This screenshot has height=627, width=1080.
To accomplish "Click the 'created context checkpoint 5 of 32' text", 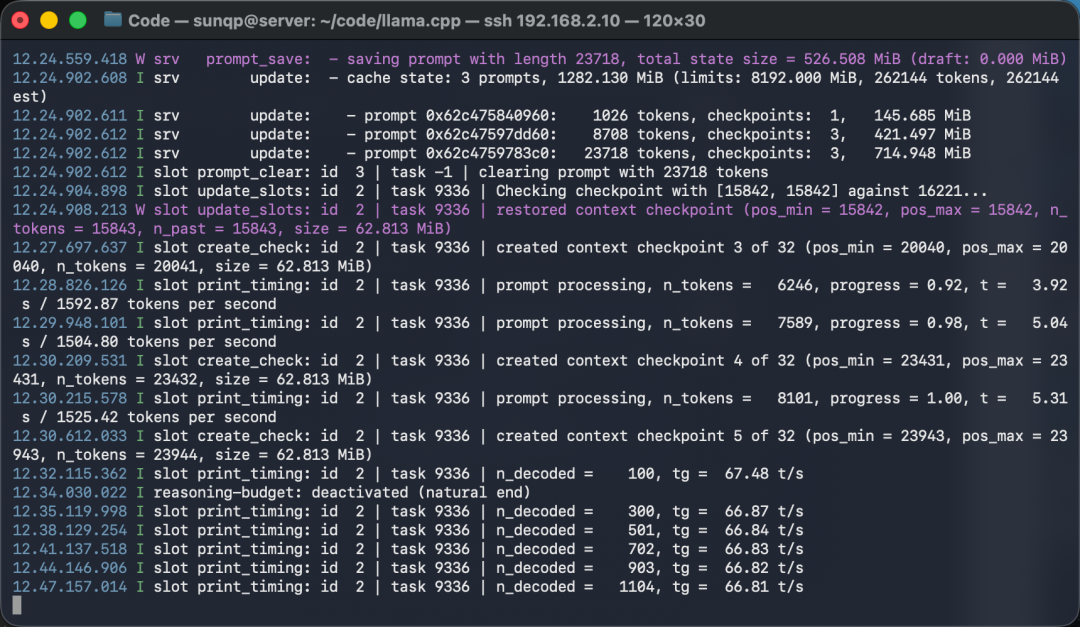I will pos(645,435).
